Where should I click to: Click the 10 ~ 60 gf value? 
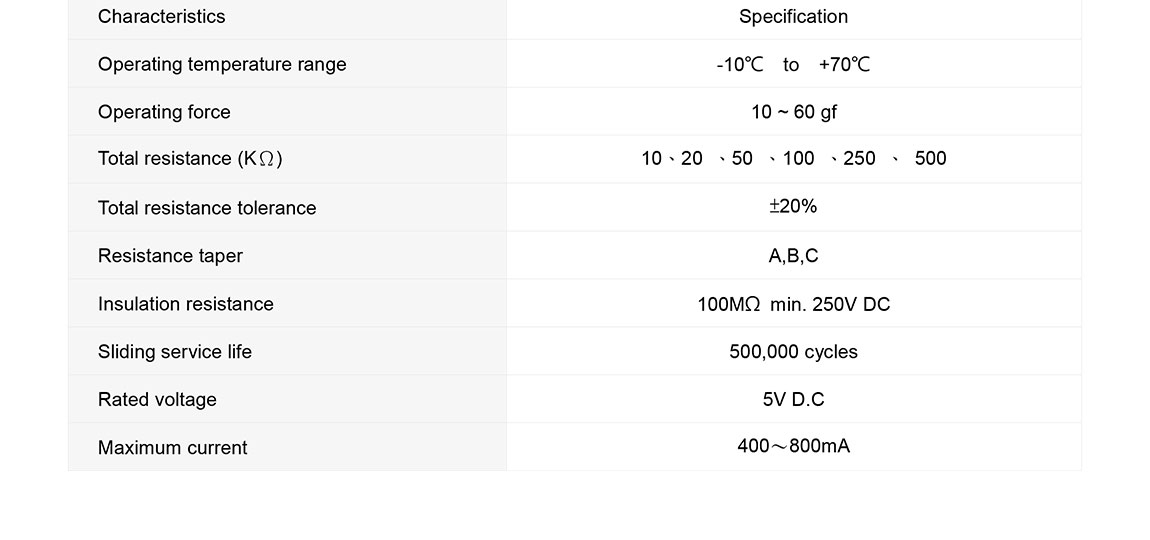point(793,112)
